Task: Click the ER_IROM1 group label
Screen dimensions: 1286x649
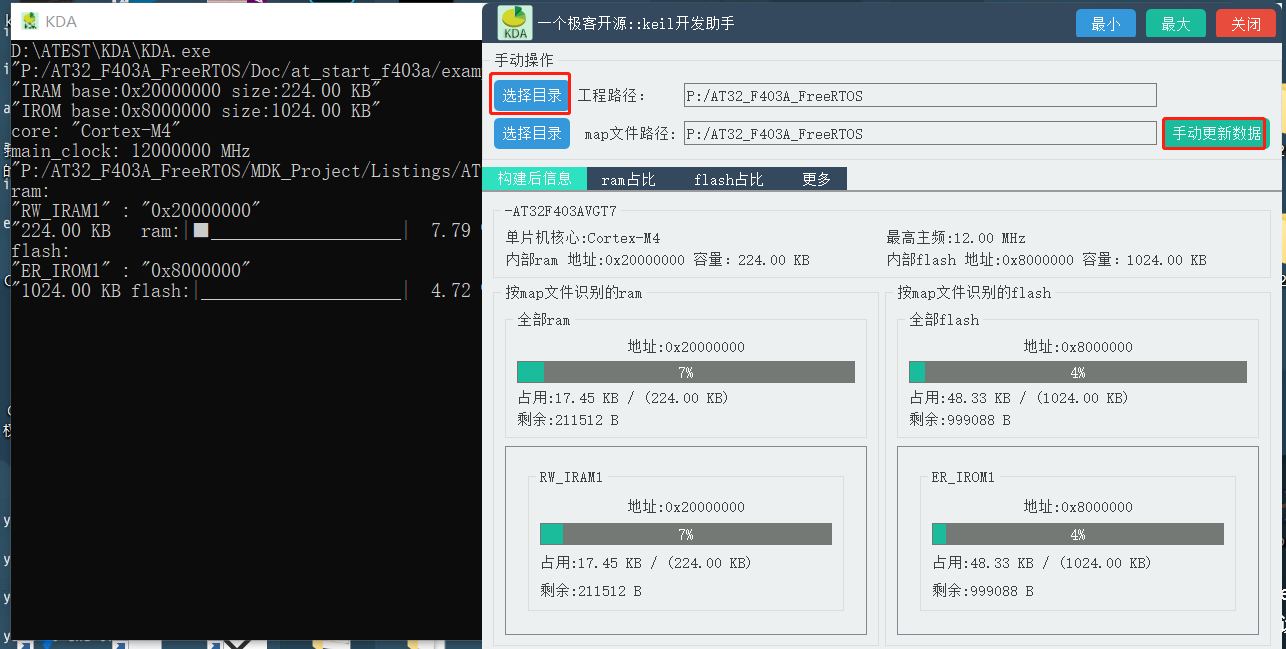Action: tap(963, 477)
